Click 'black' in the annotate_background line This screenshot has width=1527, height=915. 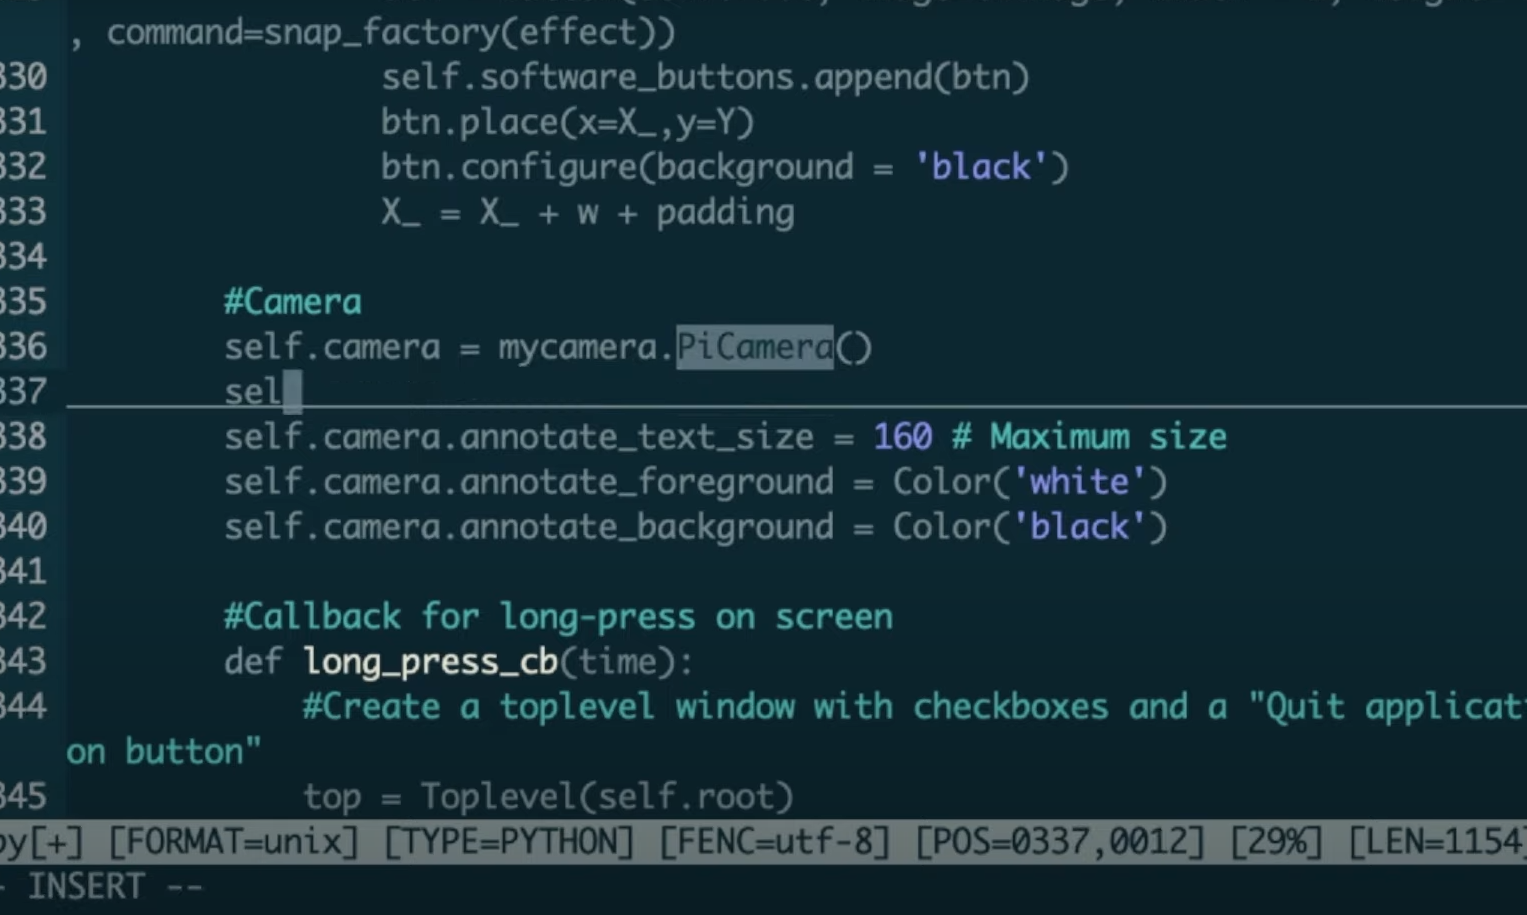pos(1079,527)
